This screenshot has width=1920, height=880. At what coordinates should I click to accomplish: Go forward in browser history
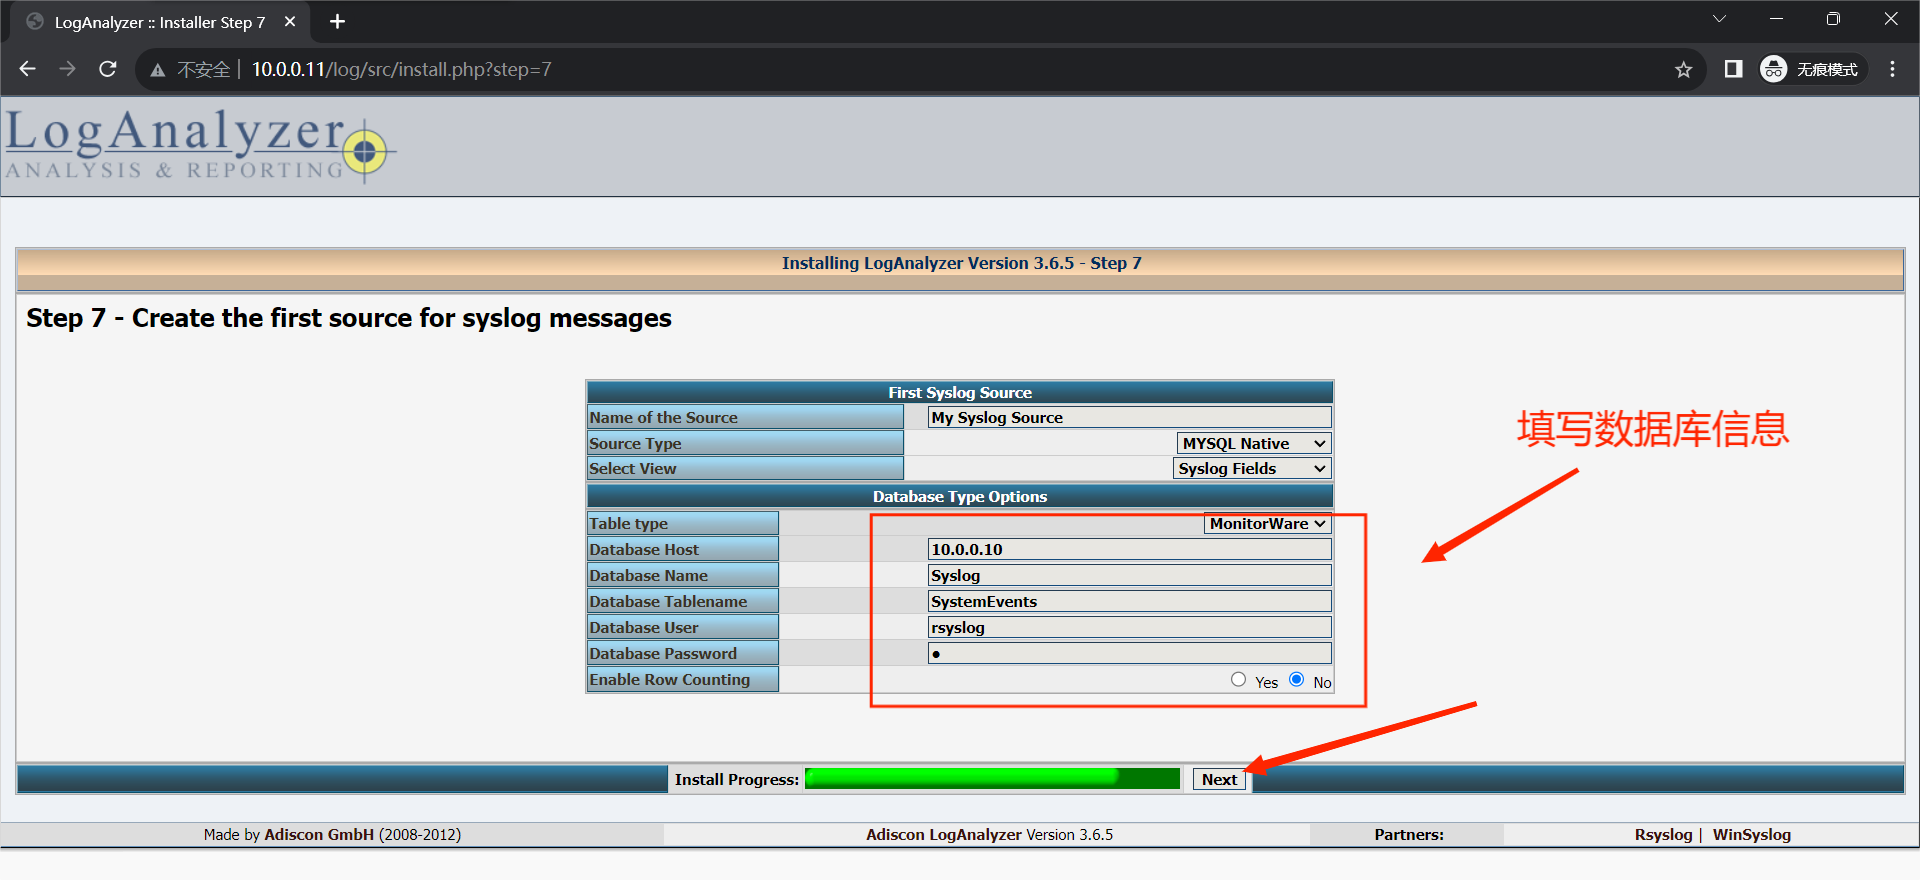pos(67,69)
